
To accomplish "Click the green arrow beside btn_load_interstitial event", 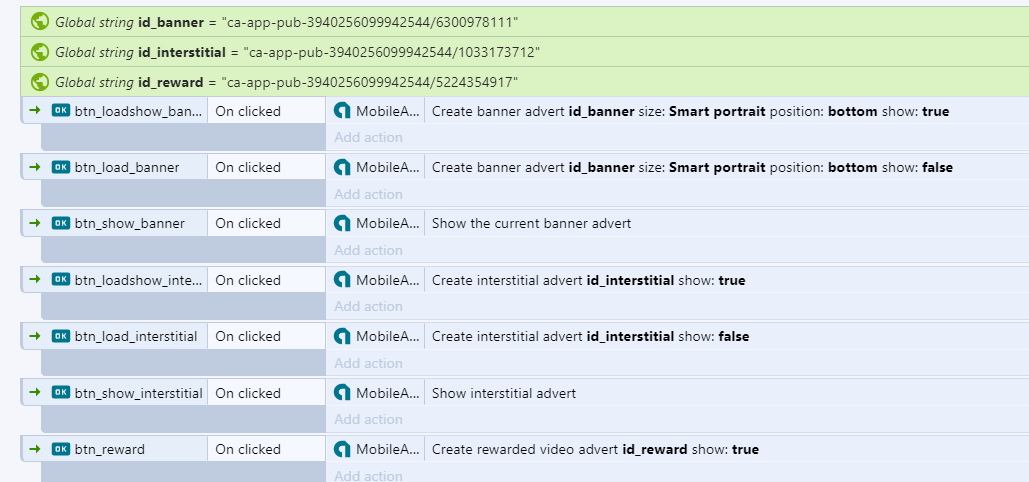I will click(35, 336).
